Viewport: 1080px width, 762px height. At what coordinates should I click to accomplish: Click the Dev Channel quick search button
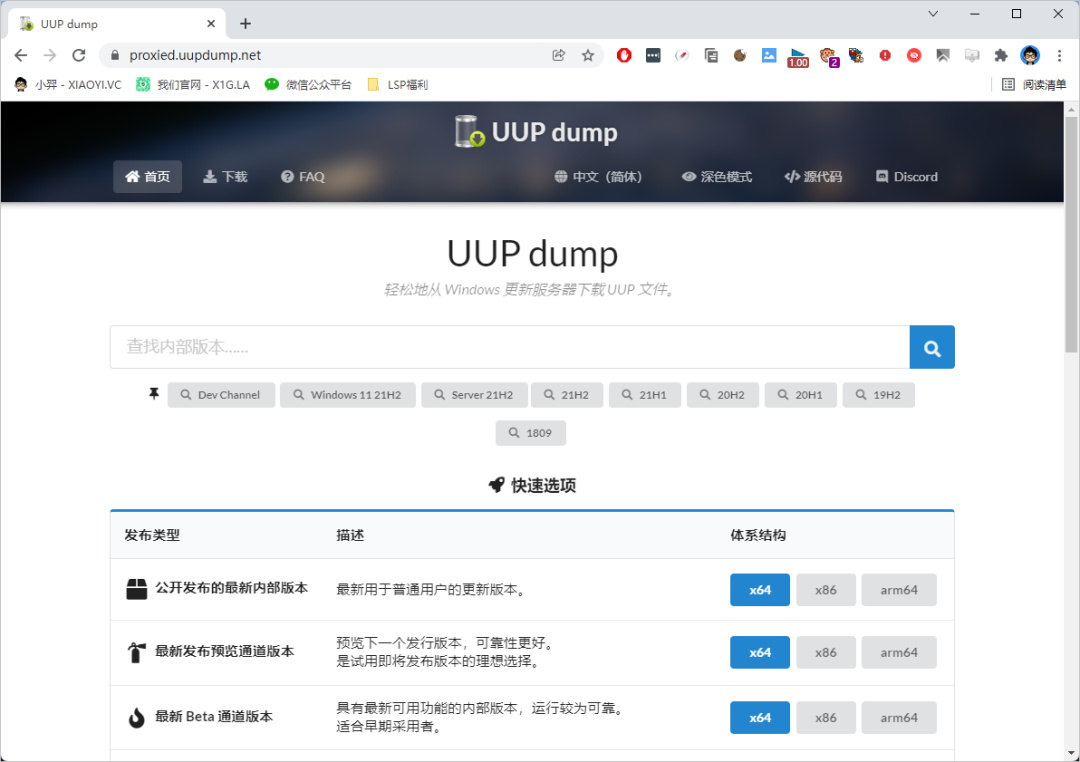pos(221,395)
